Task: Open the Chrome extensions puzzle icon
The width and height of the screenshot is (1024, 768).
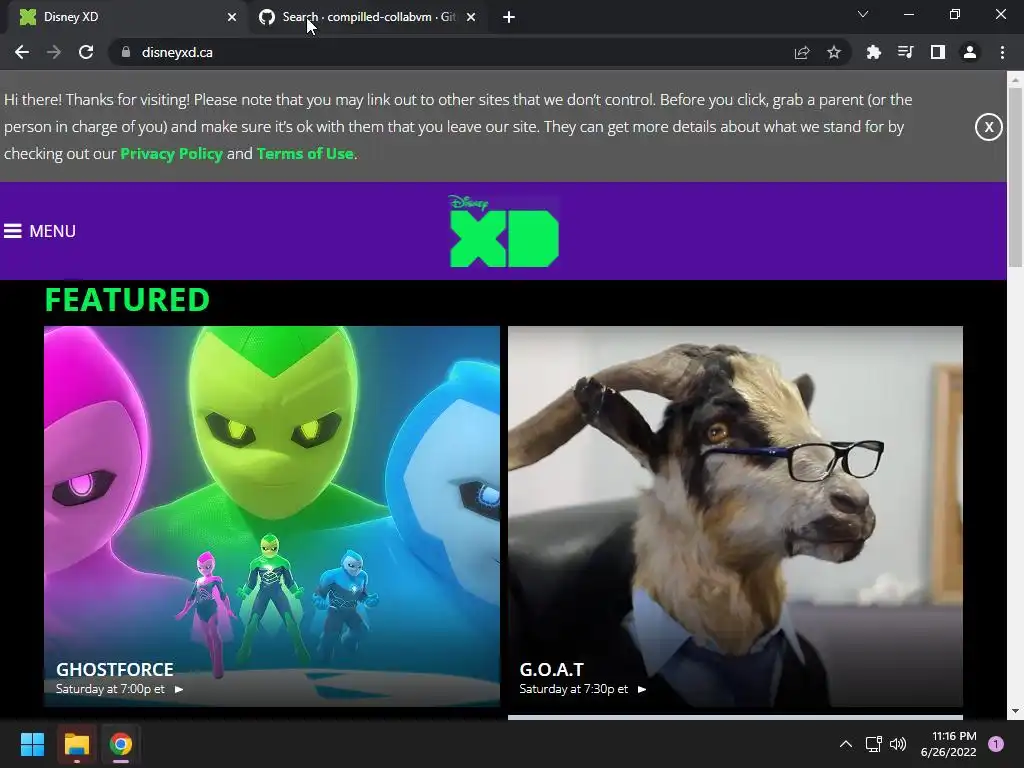Action: coord(873,52)
